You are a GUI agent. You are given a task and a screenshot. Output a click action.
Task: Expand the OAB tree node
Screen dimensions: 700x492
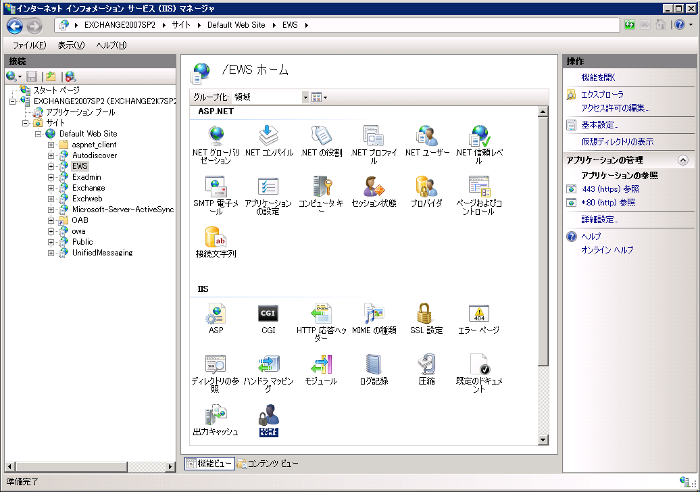51,220
